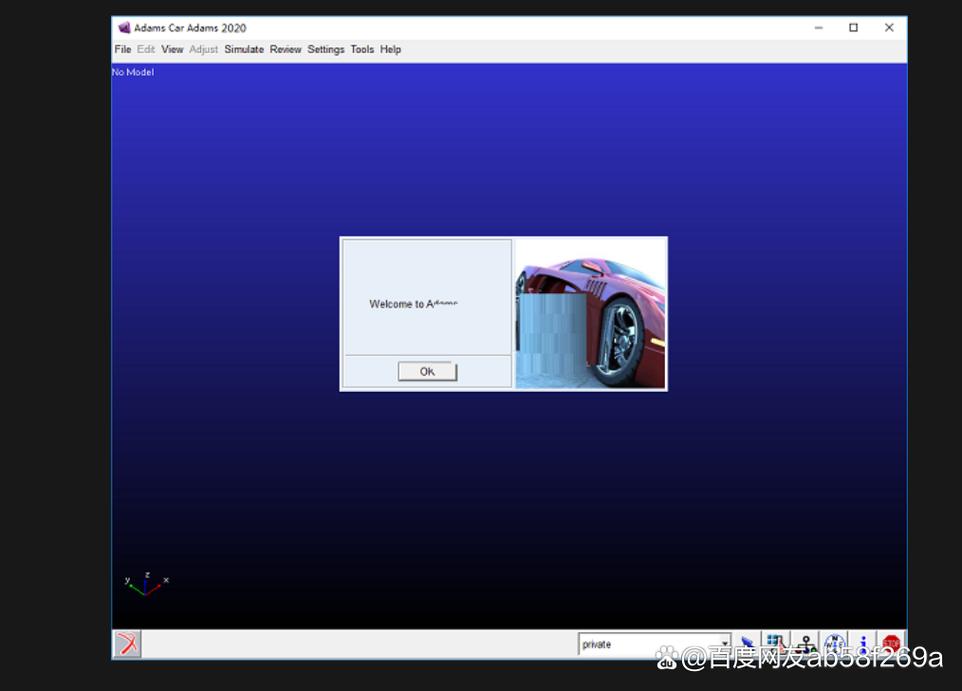Open the View menu
Image resolution: width=962 pixels, height=691 pixels.
172,49
